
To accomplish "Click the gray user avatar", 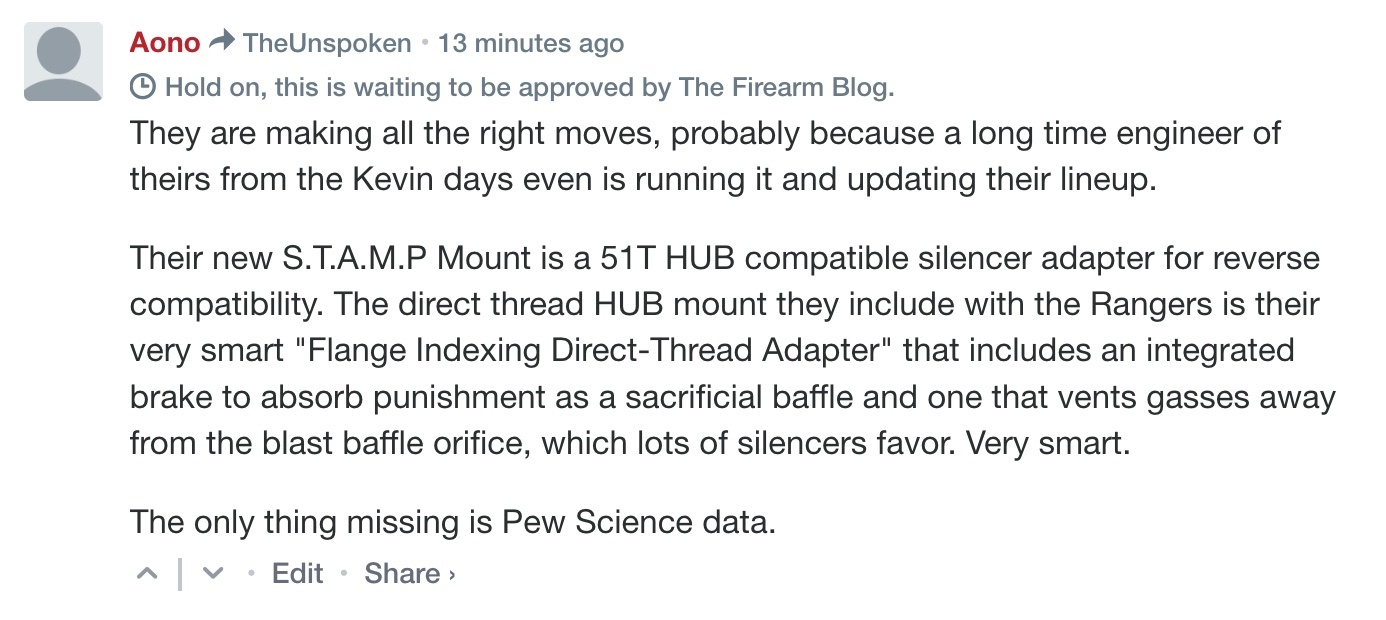I will coord(63,61).
